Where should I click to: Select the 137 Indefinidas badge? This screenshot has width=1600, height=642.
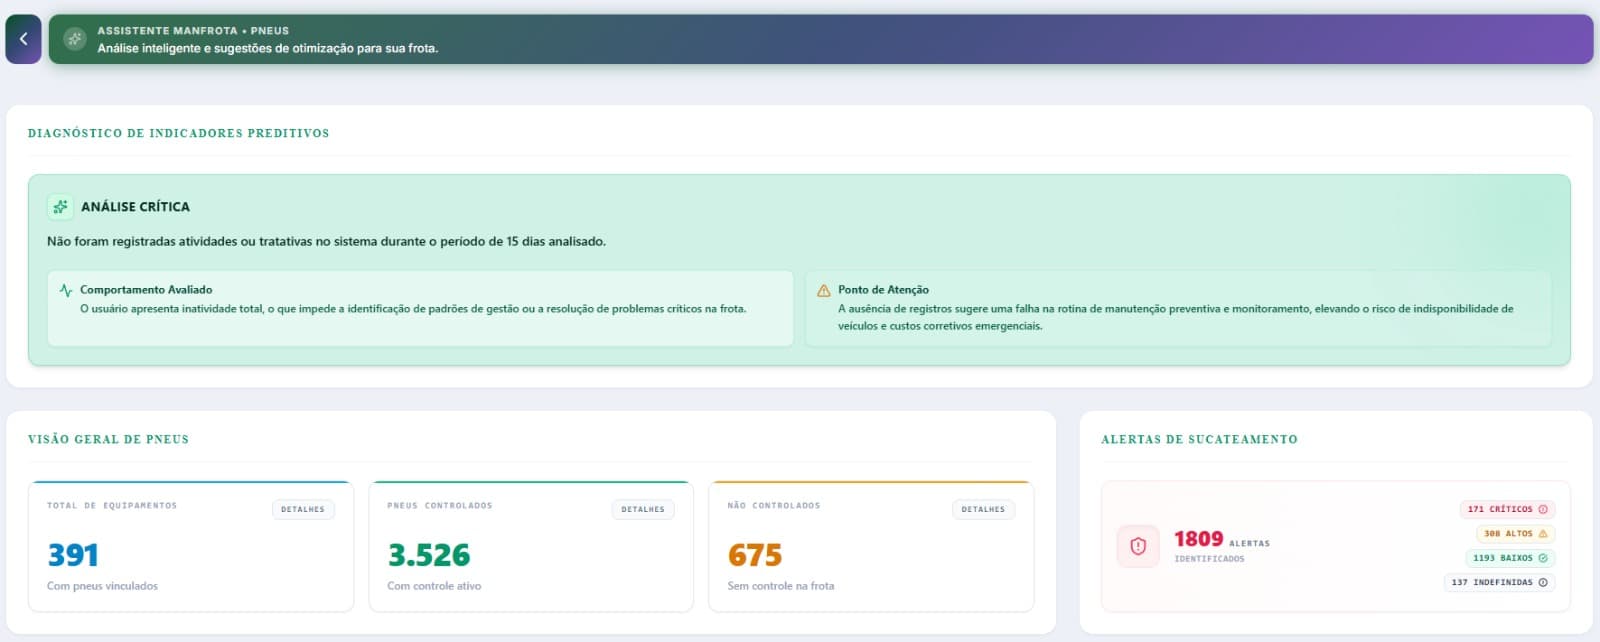1499,582
